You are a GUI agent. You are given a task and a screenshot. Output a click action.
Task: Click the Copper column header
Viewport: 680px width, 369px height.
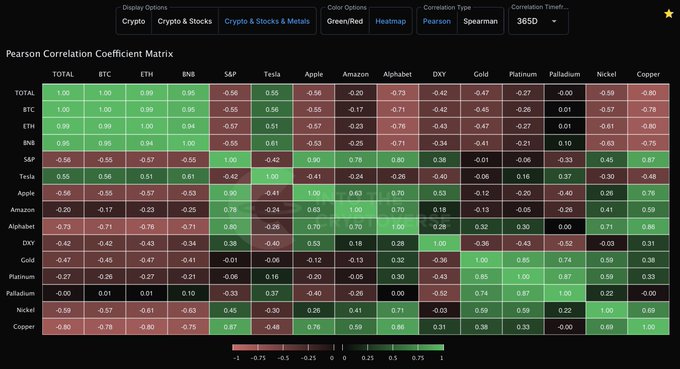pos(648,74)
